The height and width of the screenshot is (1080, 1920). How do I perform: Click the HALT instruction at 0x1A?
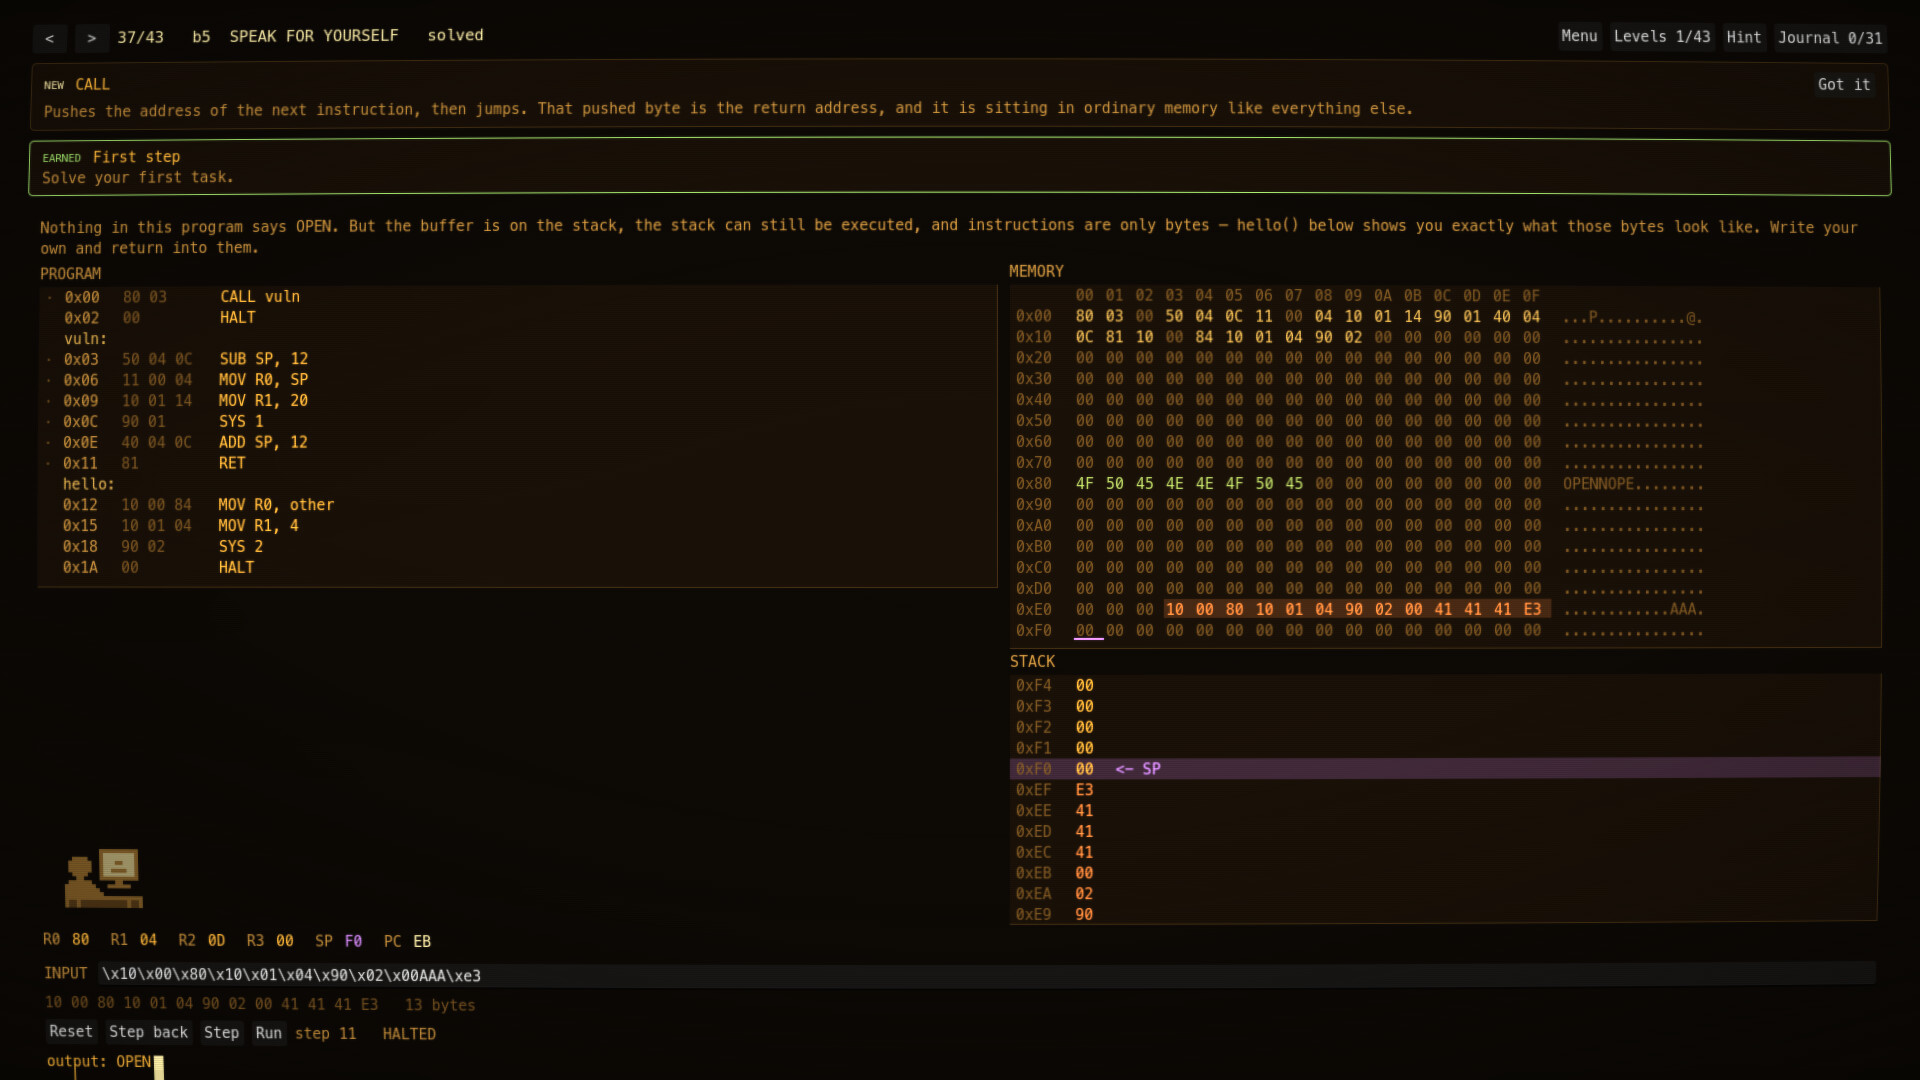pos(517,567)
